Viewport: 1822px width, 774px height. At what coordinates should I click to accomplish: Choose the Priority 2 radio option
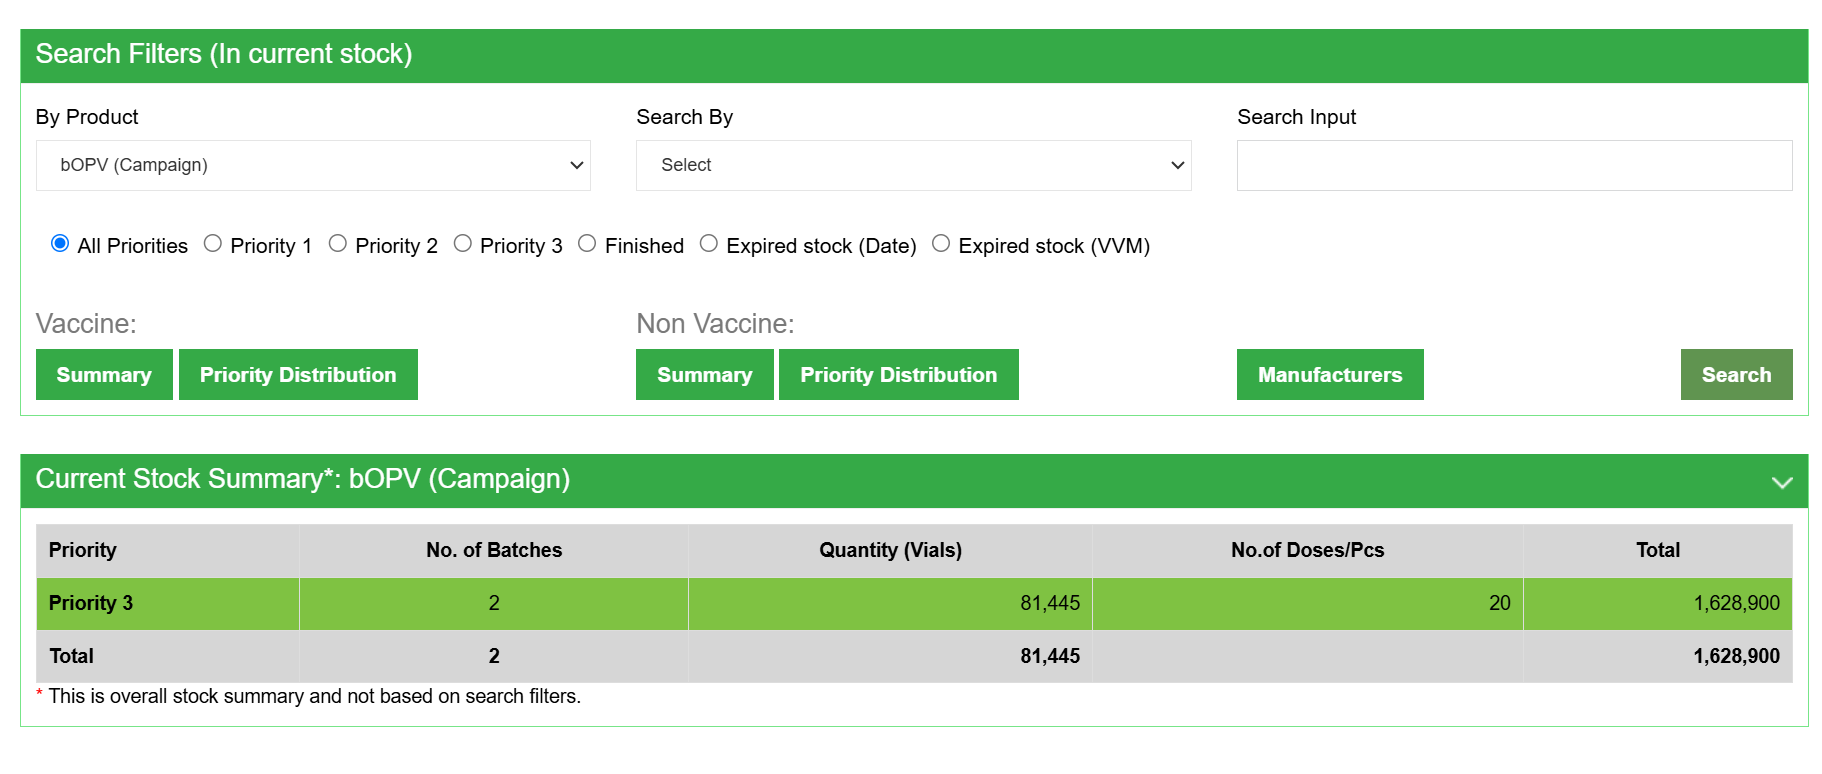click(338, 244)
